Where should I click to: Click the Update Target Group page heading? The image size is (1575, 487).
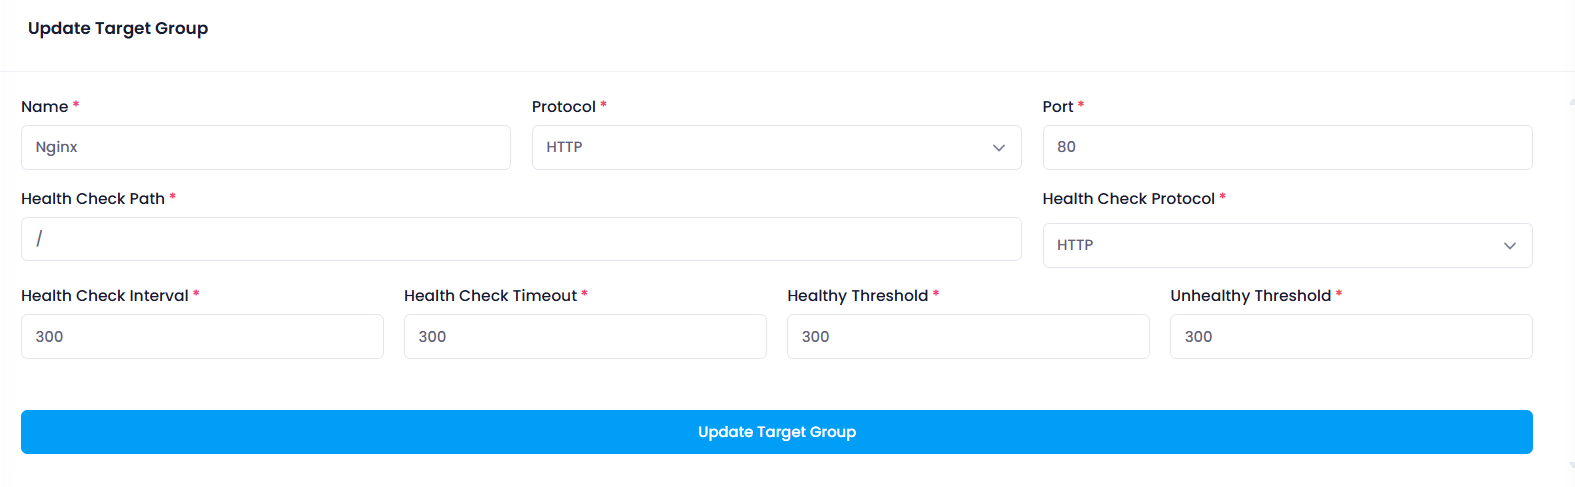tap(118, 28)
